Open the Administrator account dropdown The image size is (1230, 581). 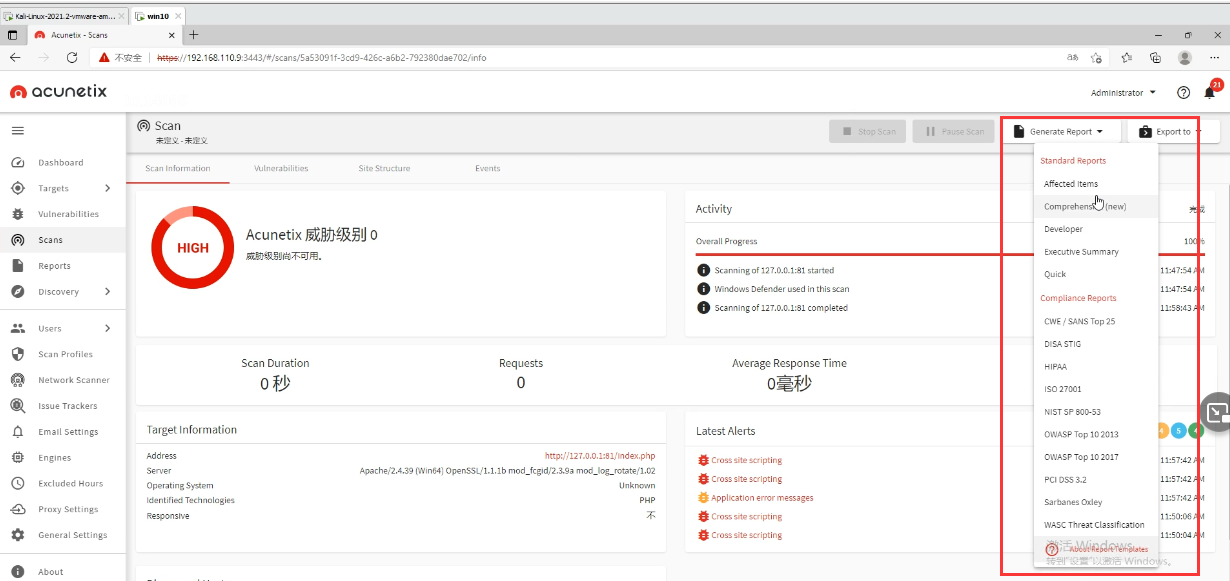[x=1123, y=92]
